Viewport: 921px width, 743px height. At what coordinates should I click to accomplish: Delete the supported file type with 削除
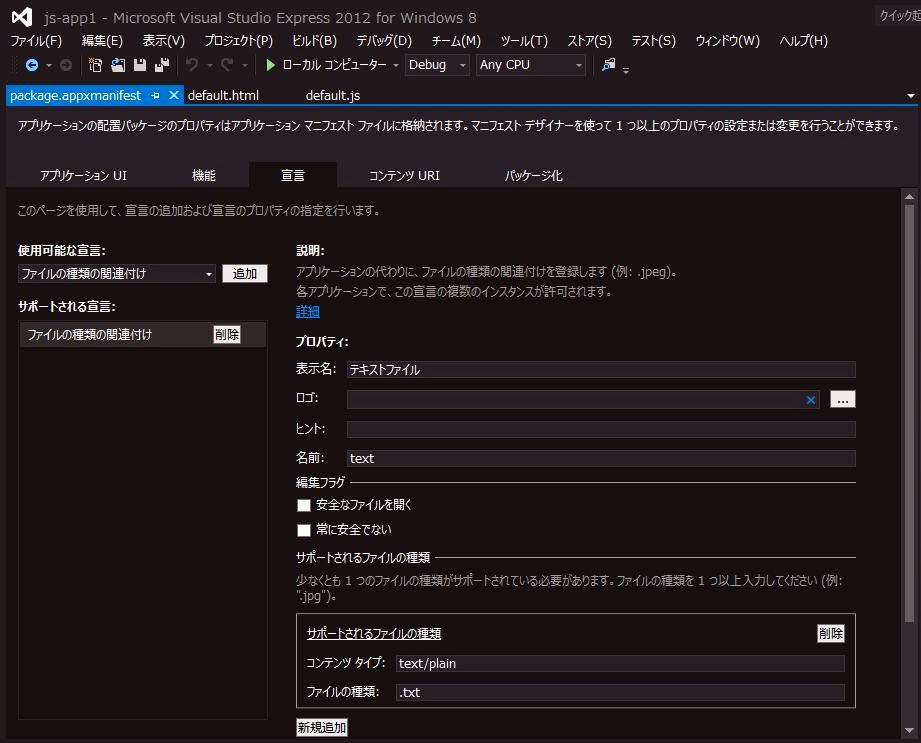click(831, 633)
